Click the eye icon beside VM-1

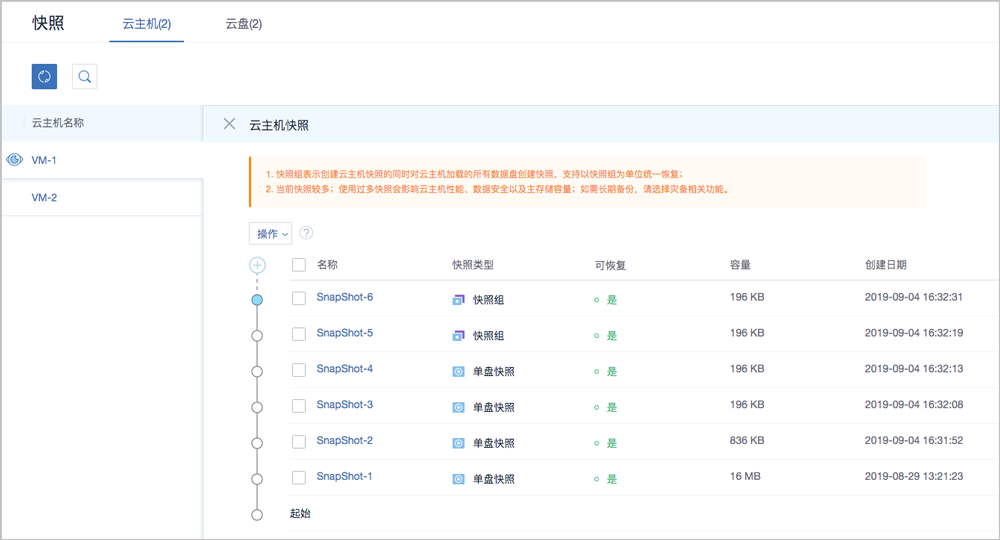(x=14, y=160)
